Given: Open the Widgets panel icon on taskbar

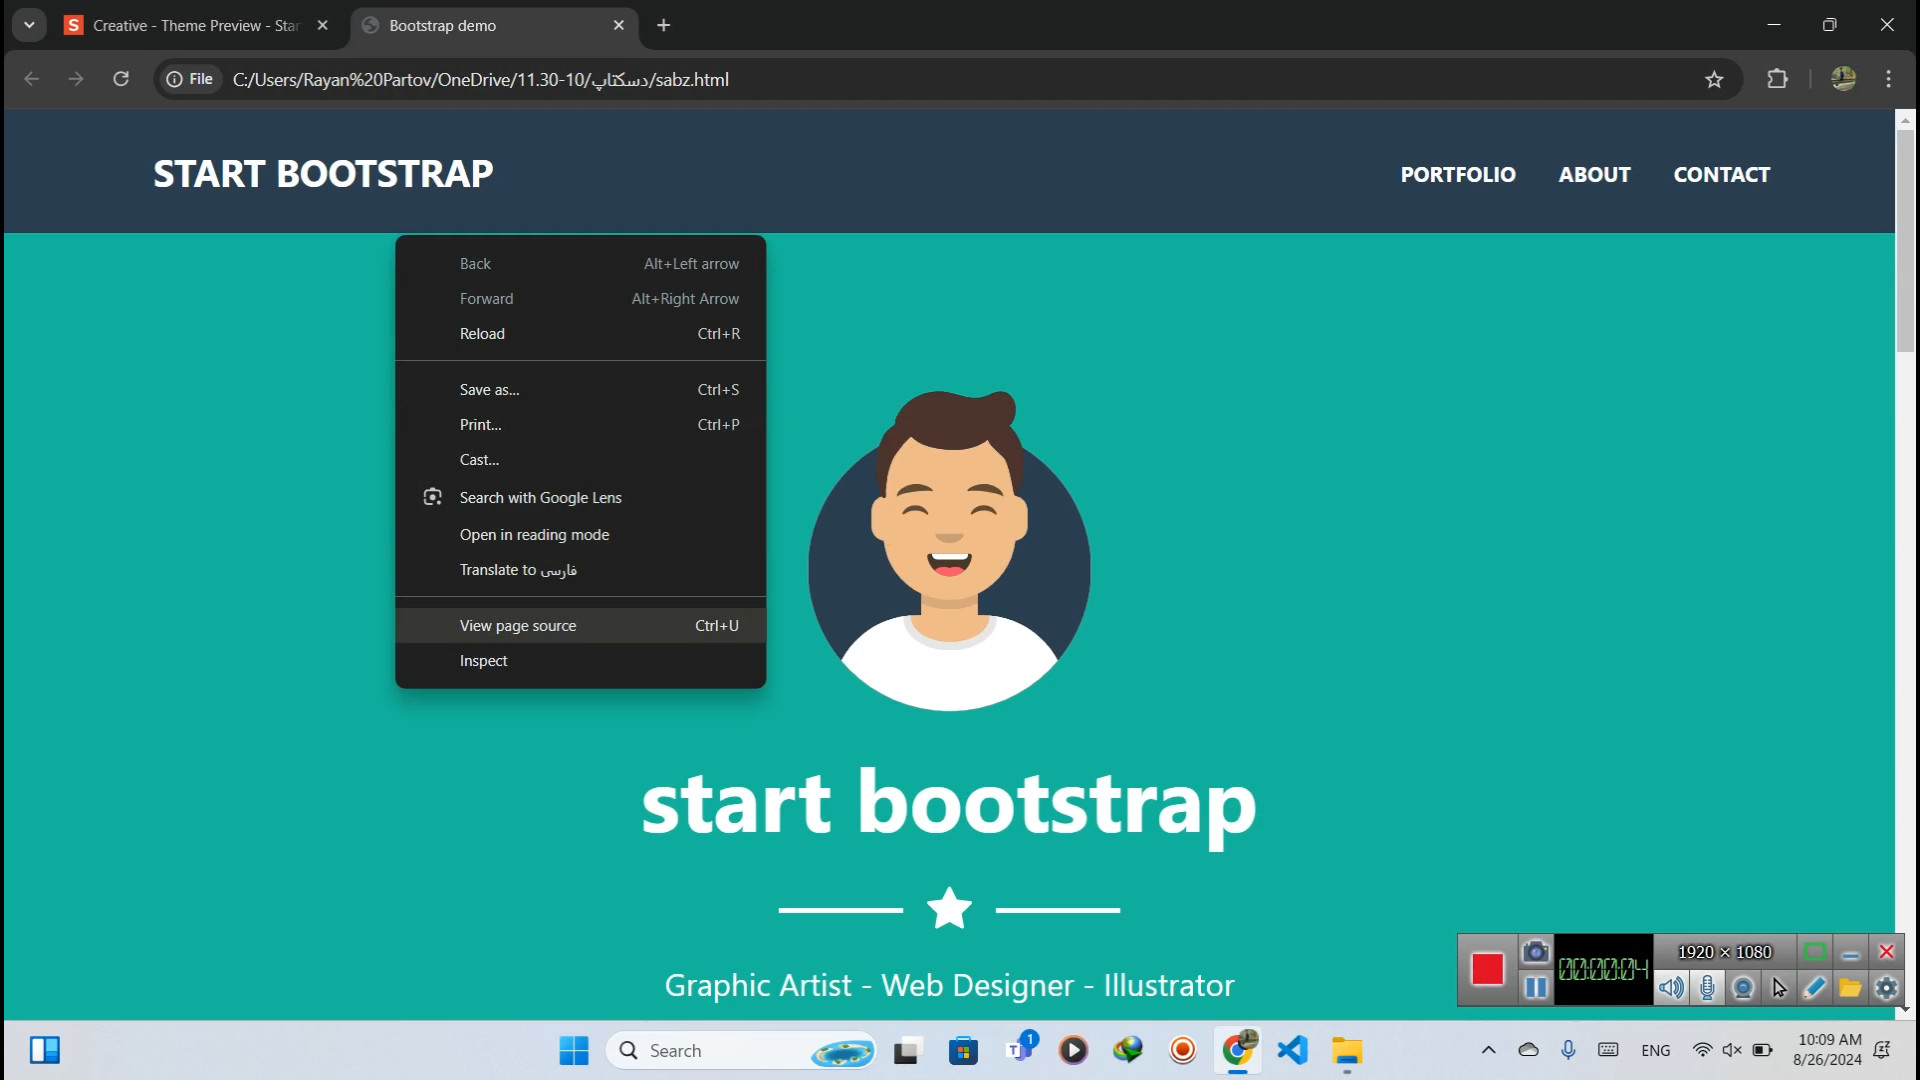Looking at the screenshot, I should click(x=45, y=1051).
